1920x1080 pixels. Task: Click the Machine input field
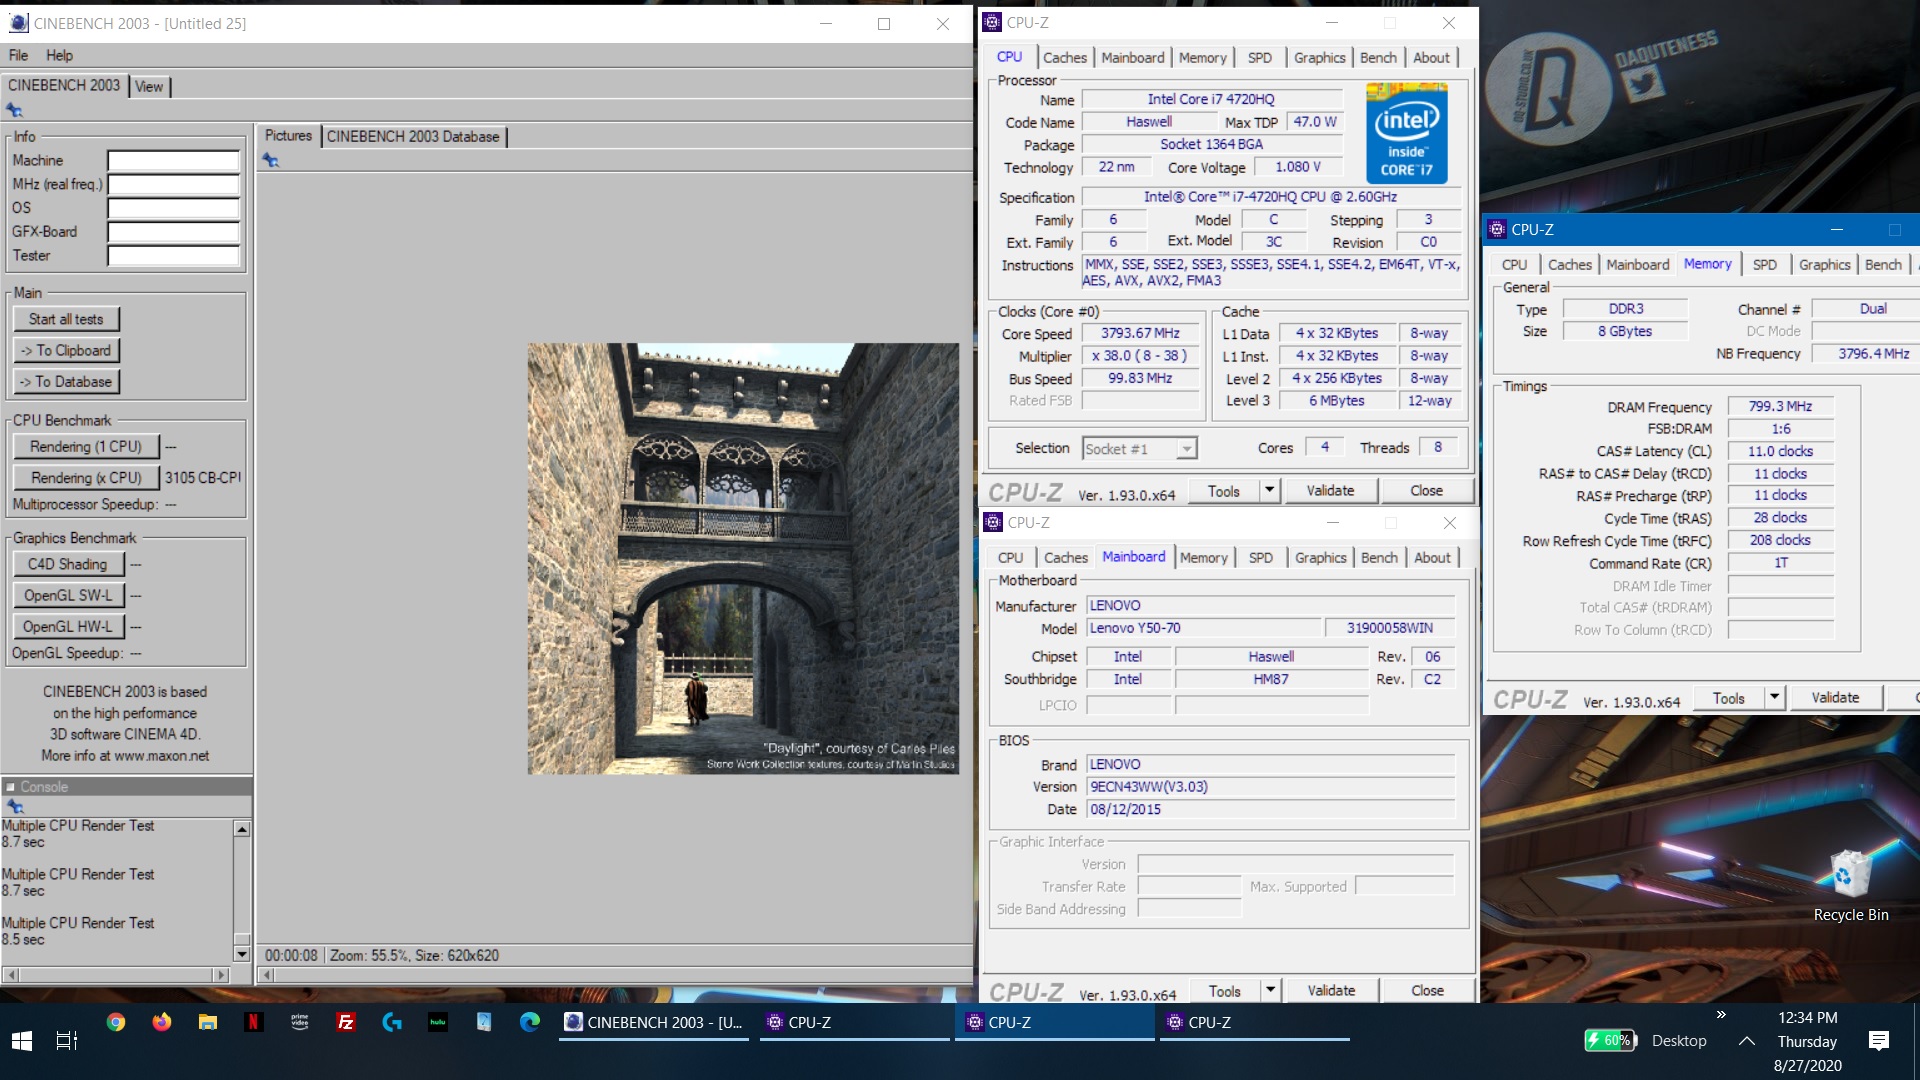pyautogui.click(x=174, y=161)
